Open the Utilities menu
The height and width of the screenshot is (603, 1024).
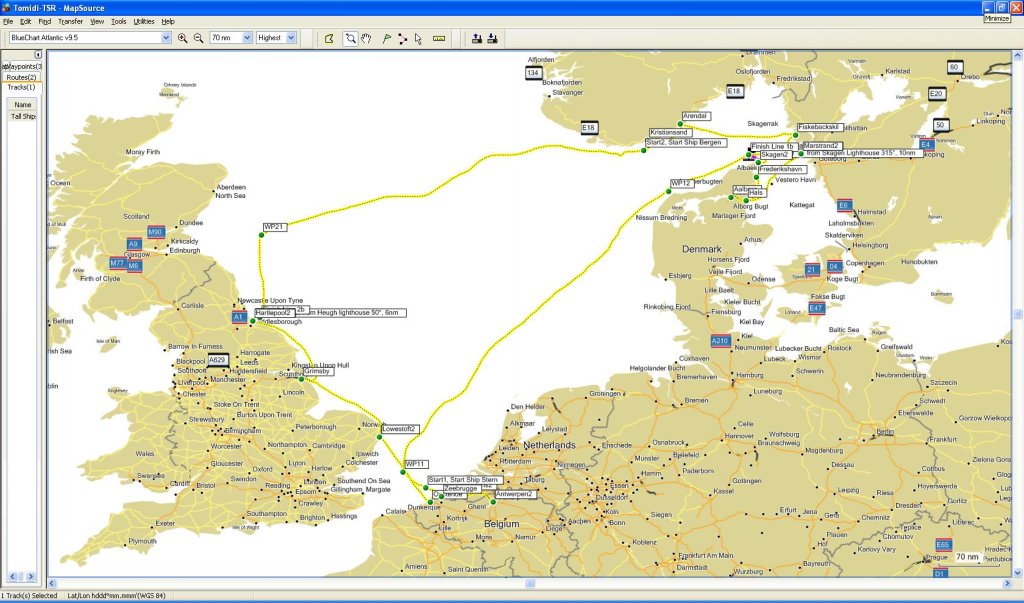(x=144, y=22)
